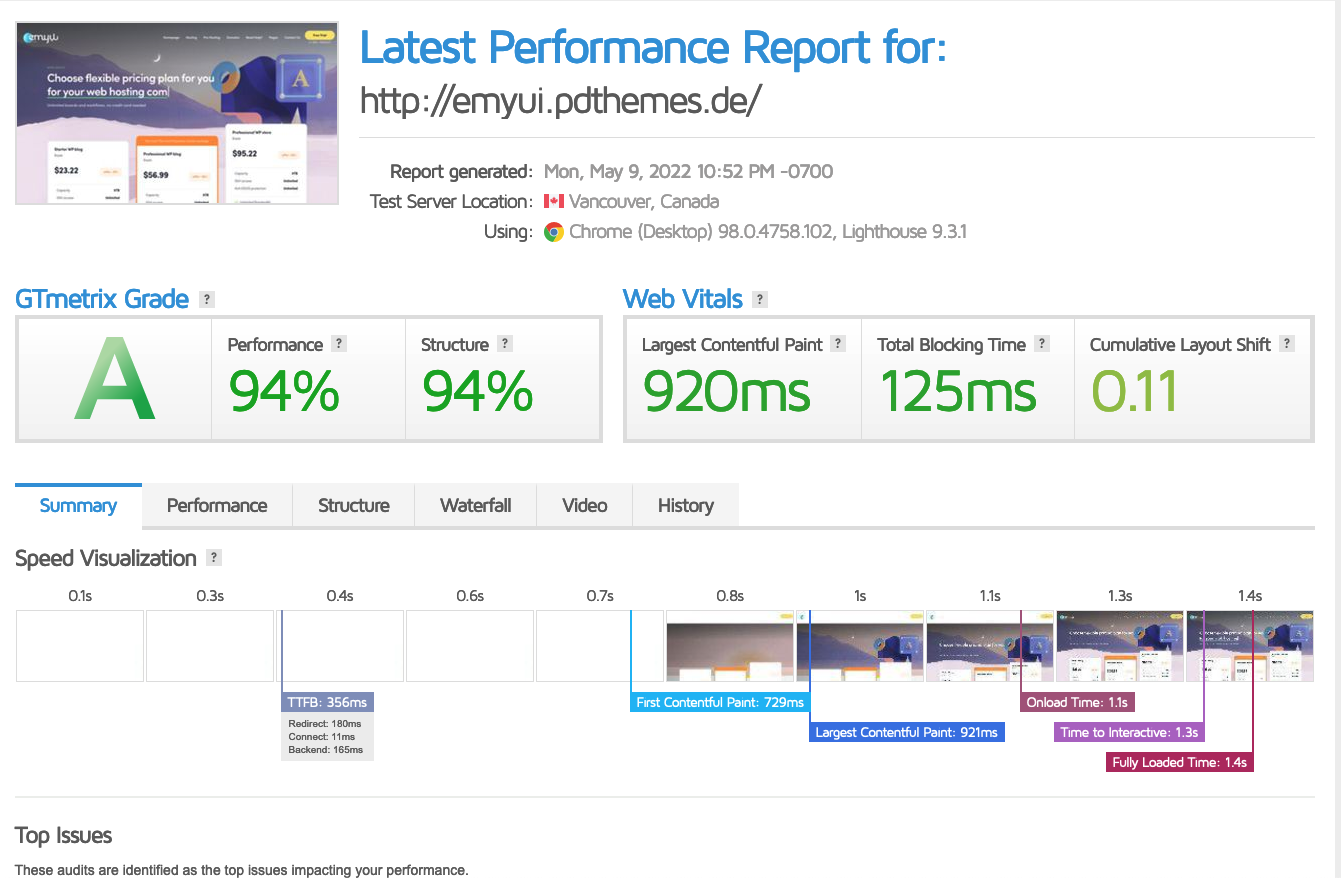Select the 0.6s filmstrip frame
1341x878 pixels.
[x=470, y=646]
